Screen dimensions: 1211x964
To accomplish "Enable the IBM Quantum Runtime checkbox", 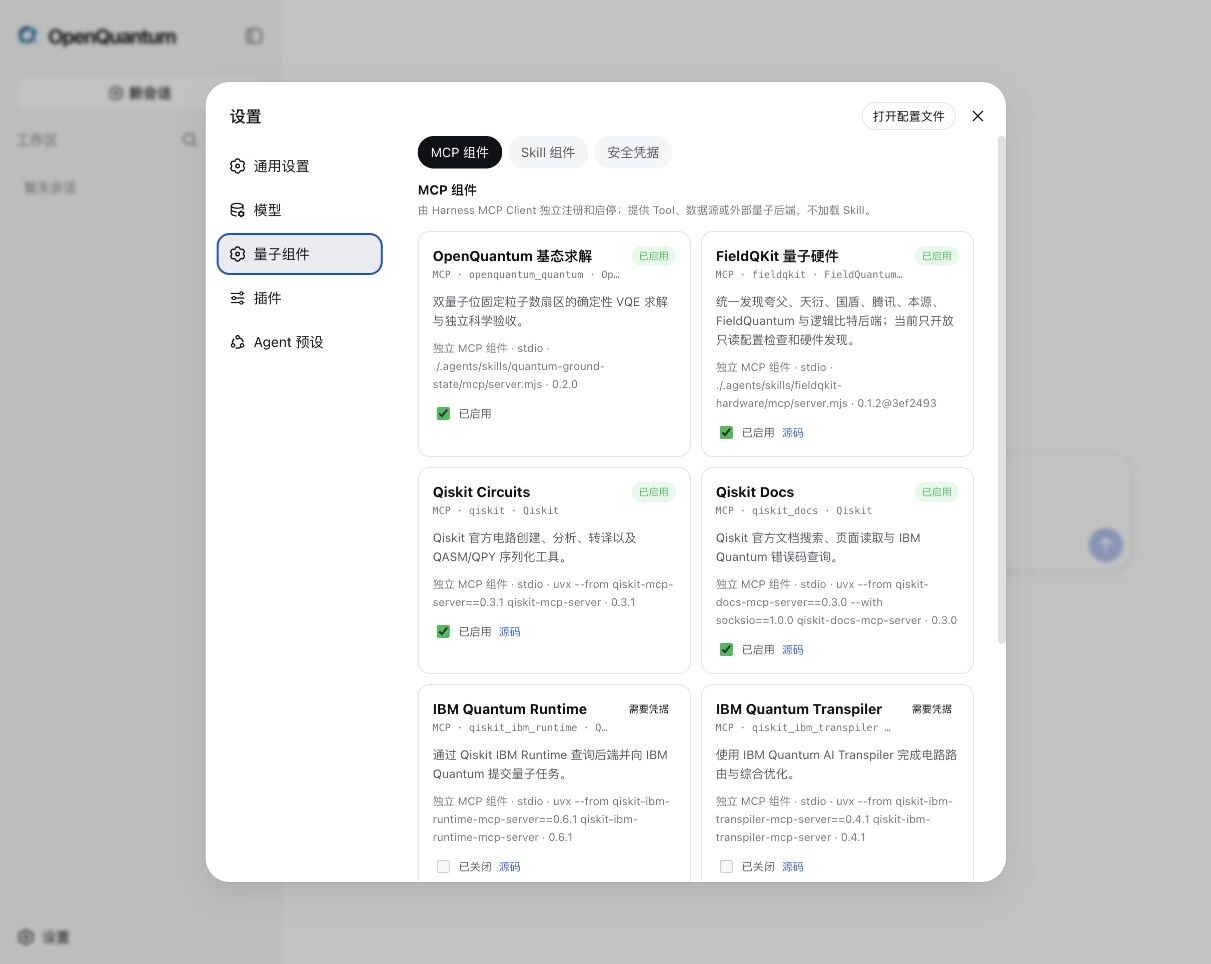I will tap(443, 866).
